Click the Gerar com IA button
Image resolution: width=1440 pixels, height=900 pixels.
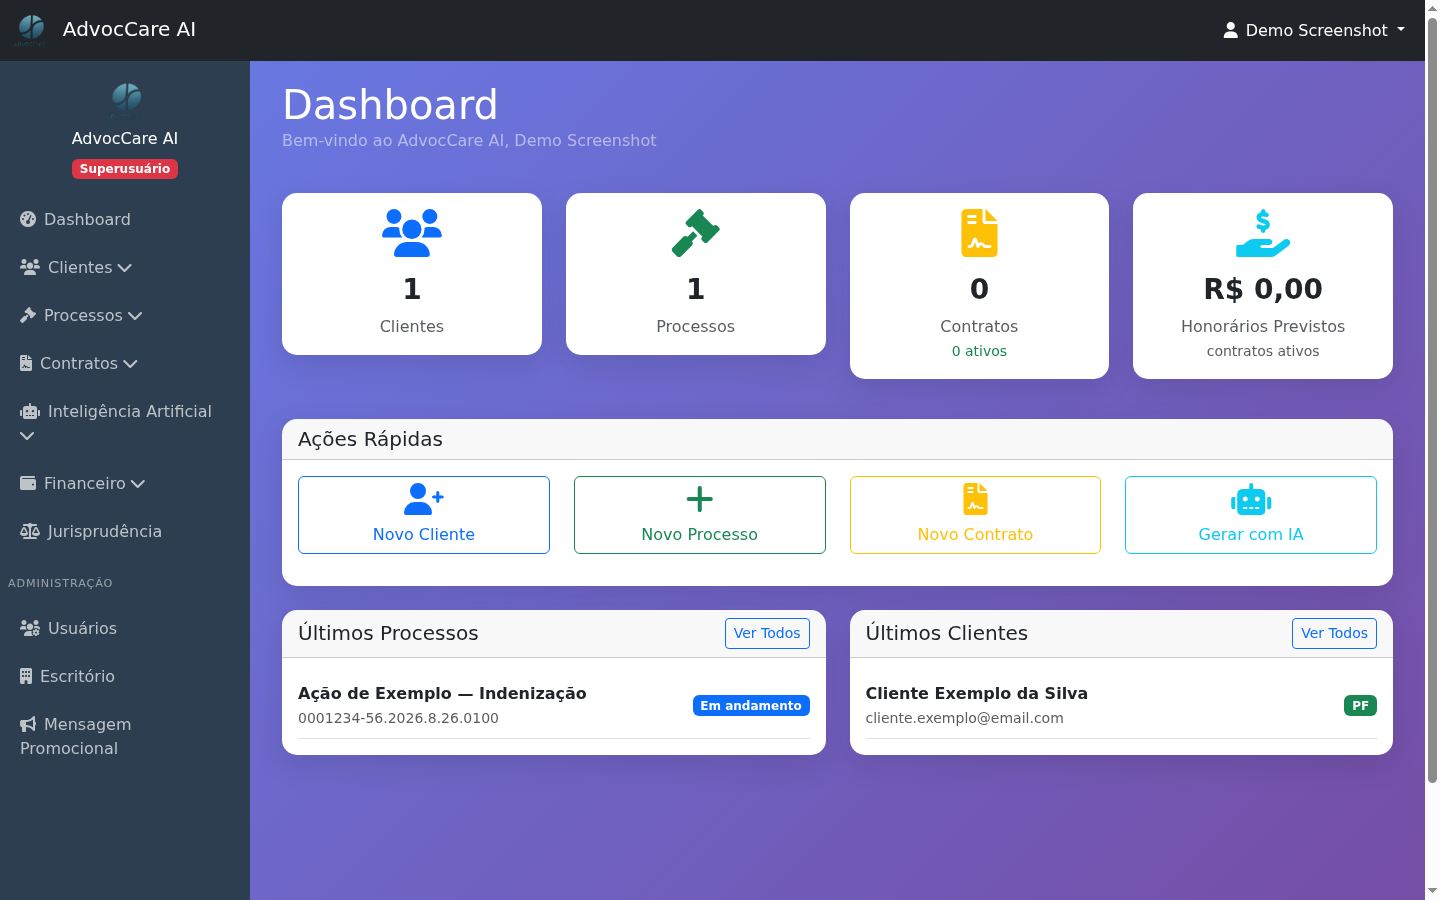(1251, 515)
